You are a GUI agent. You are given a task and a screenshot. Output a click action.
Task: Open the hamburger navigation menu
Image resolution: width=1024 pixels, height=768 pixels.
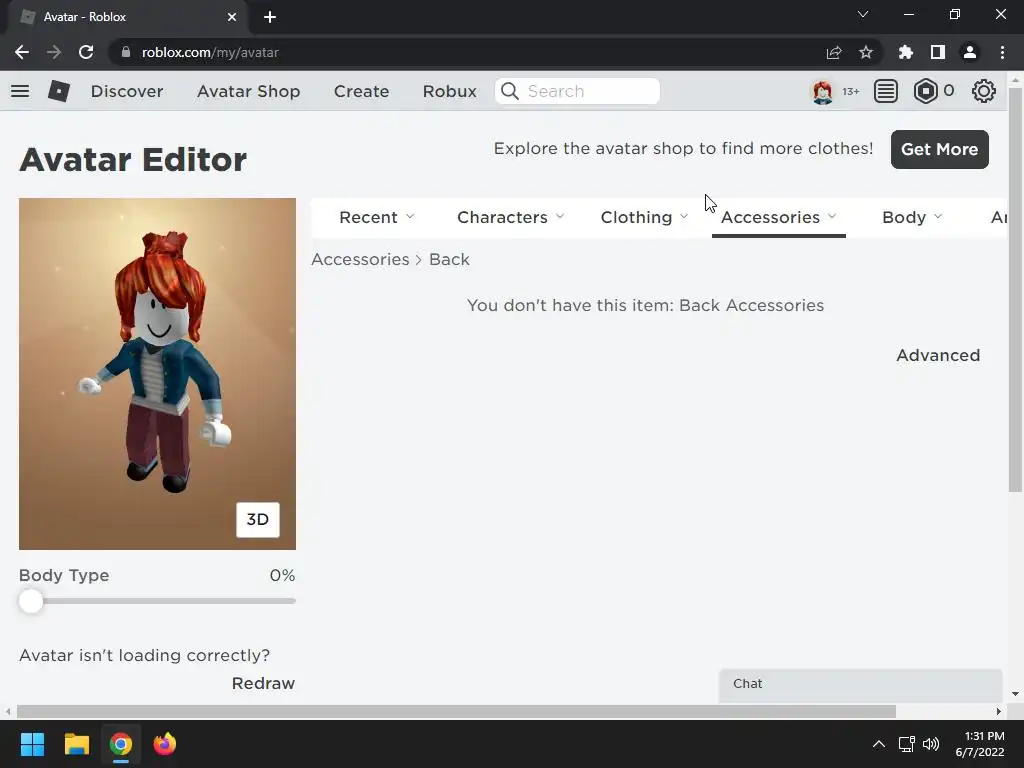(x=20, y=91)
